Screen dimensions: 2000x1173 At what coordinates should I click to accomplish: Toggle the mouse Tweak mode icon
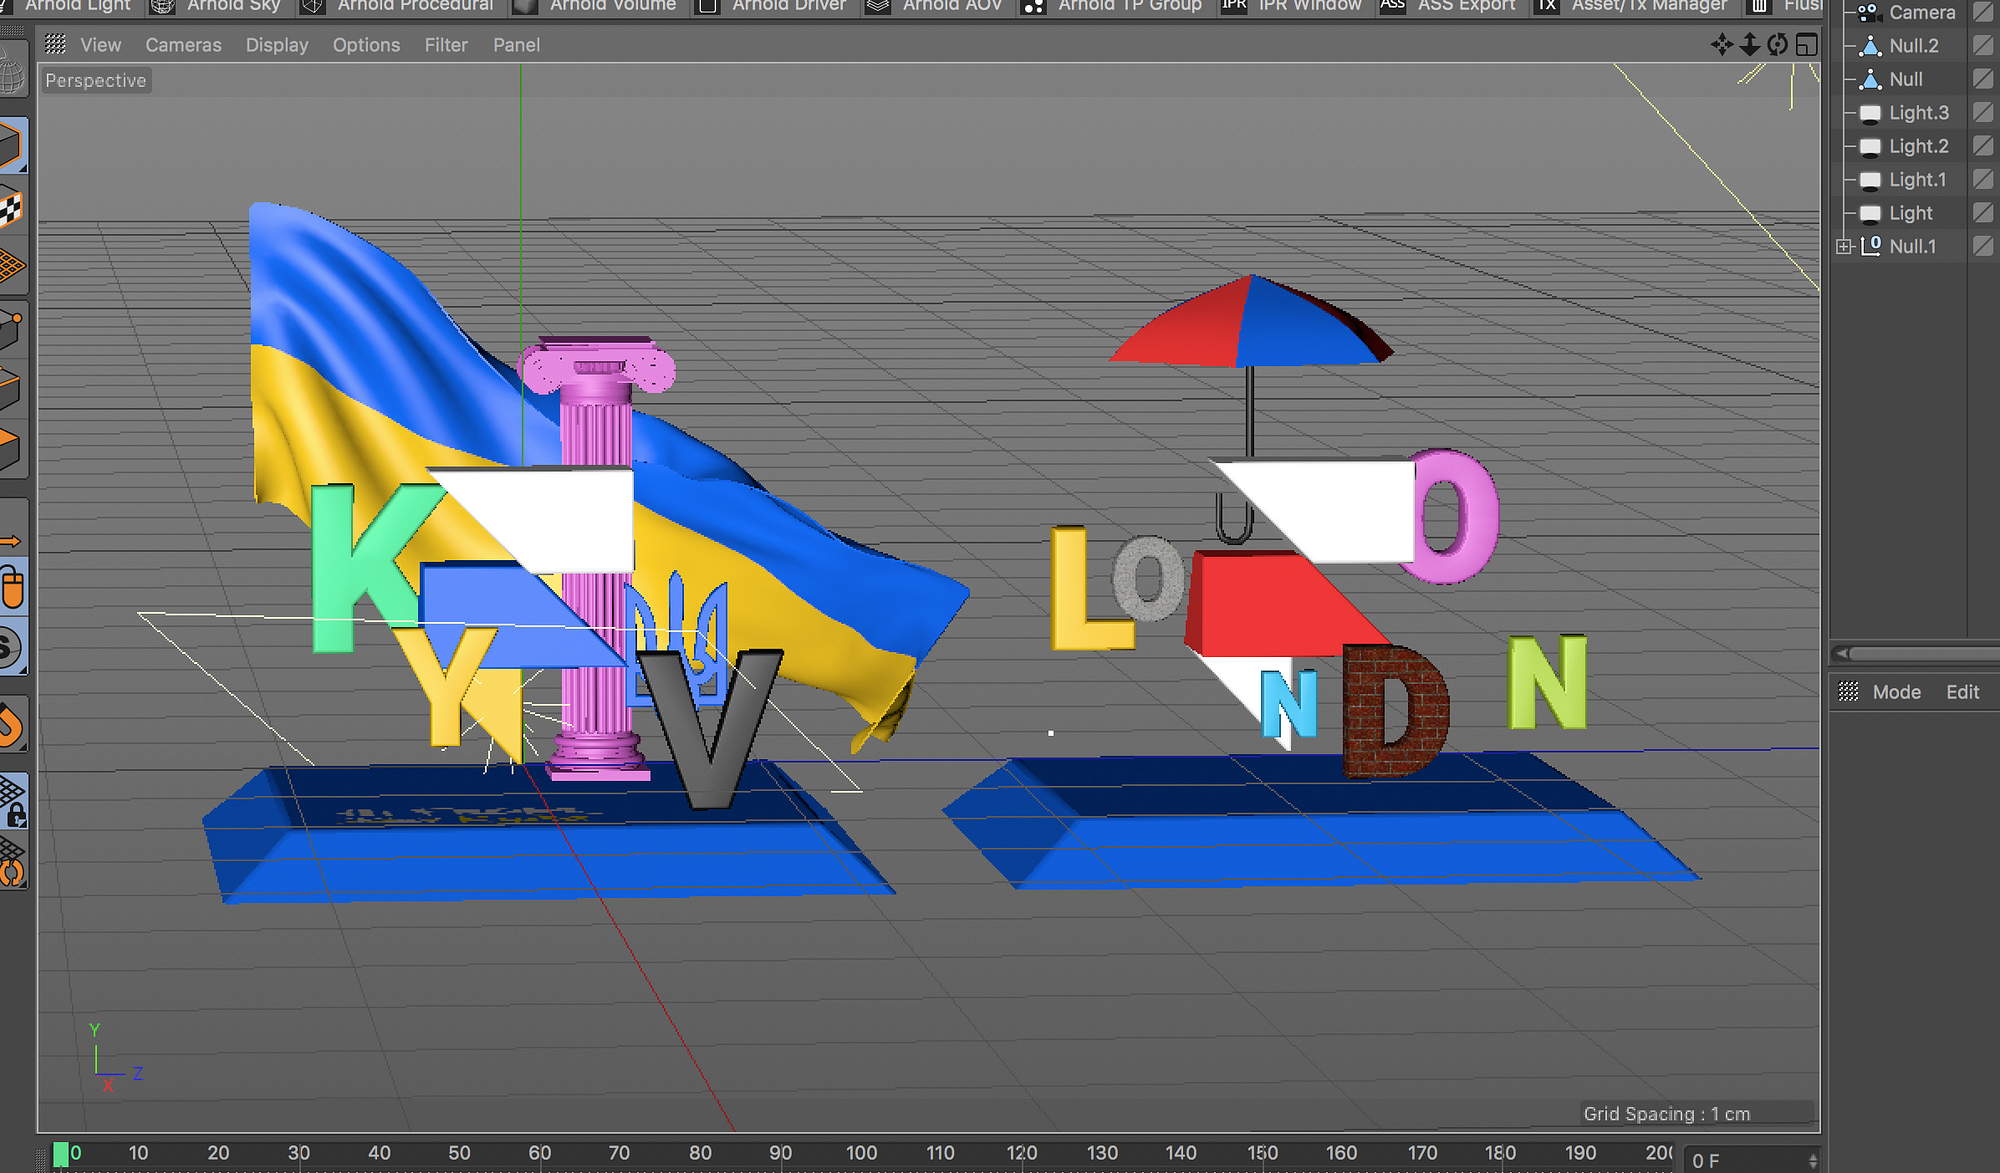pos(12,587)
